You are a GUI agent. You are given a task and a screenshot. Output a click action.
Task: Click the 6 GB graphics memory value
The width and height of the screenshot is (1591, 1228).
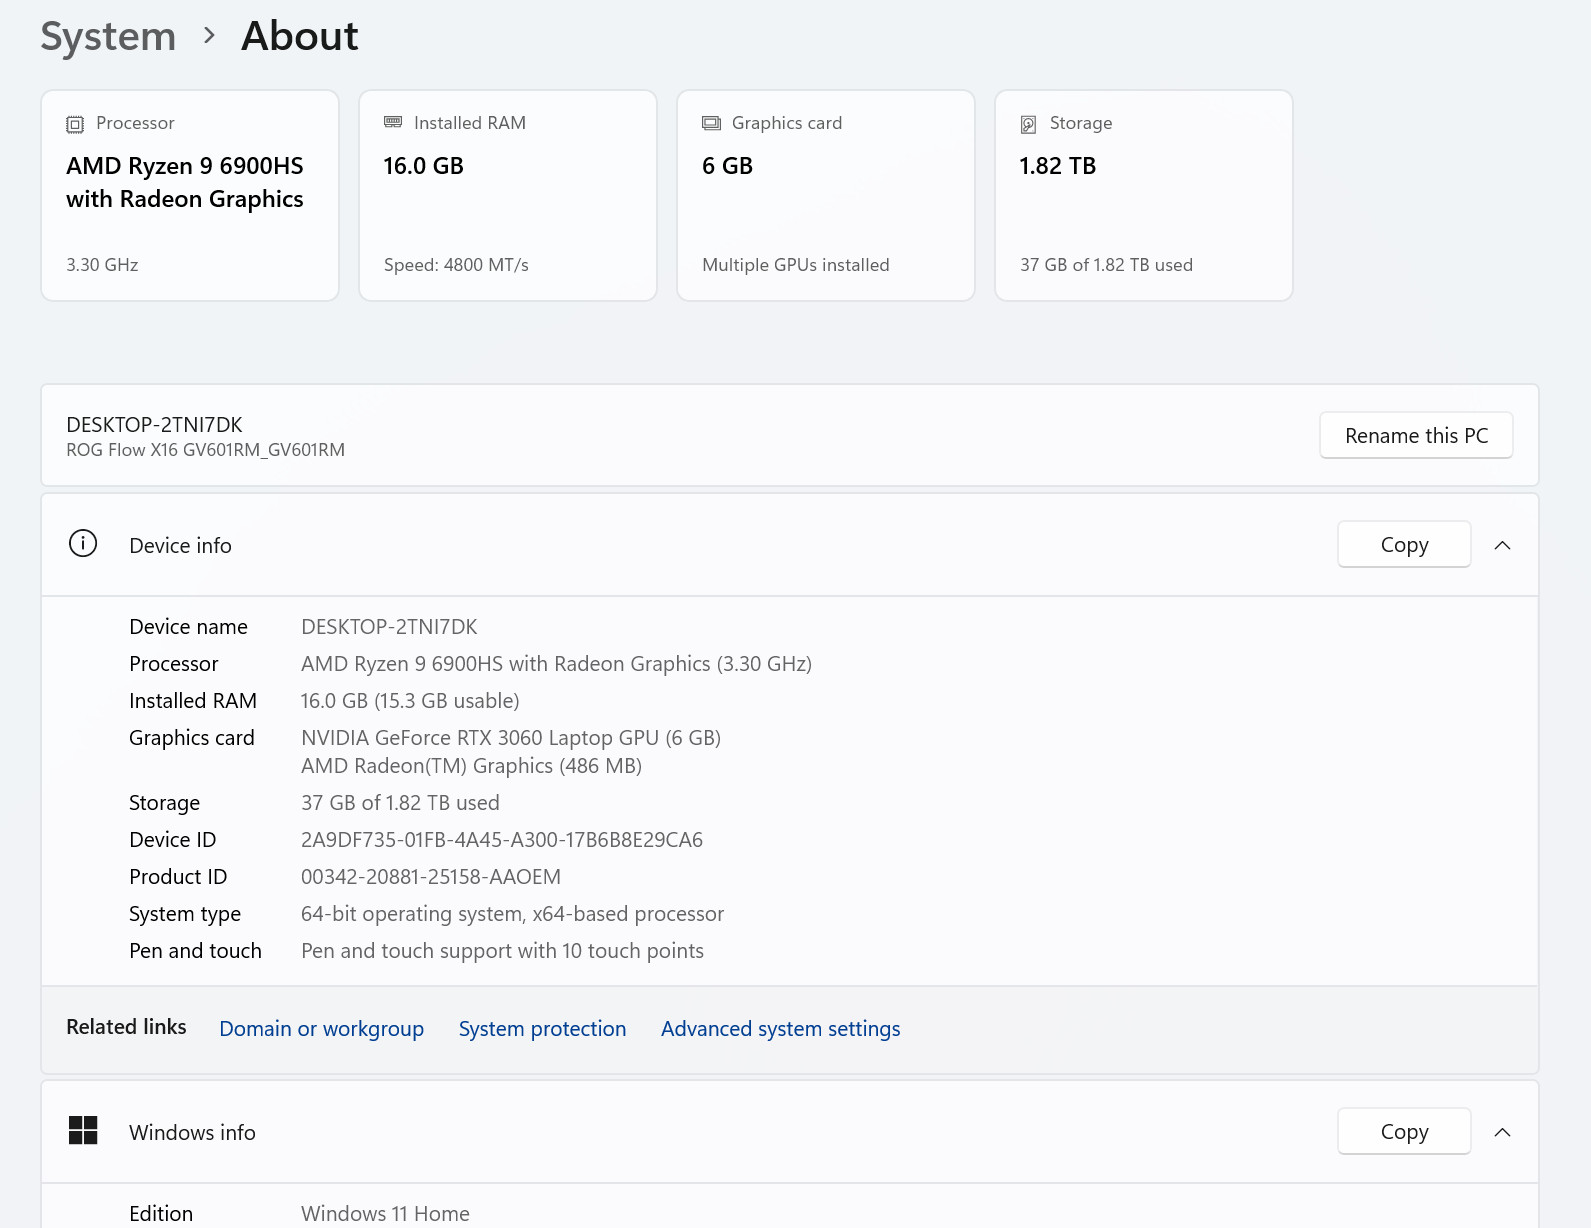(x=727, y=166)
